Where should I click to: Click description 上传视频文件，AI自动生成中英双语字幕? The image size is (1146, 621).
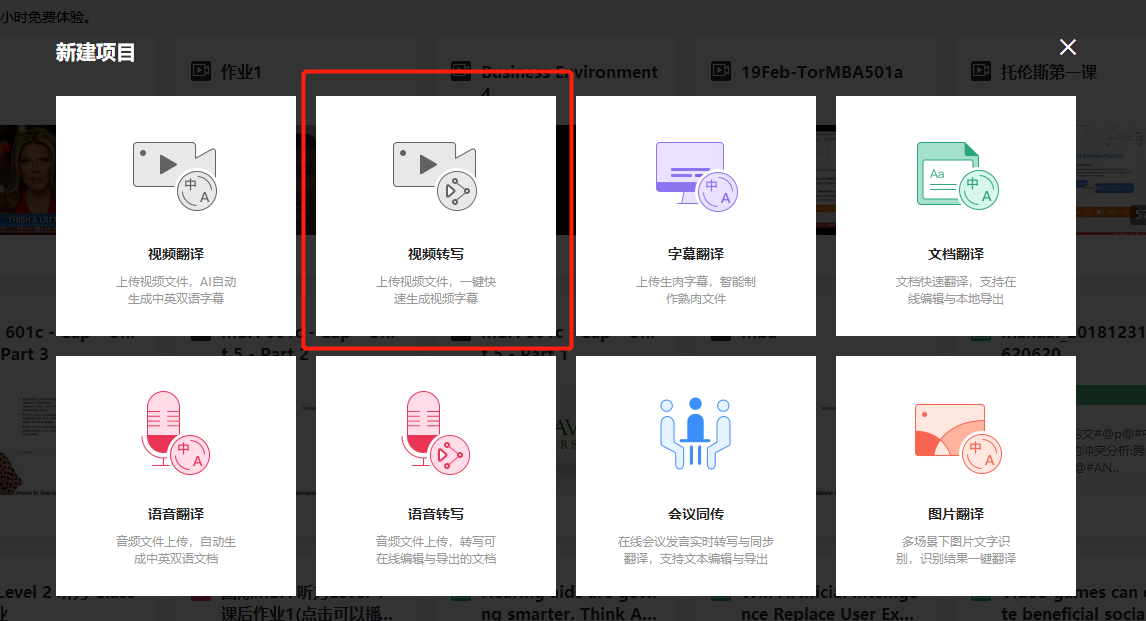point(176,290)
